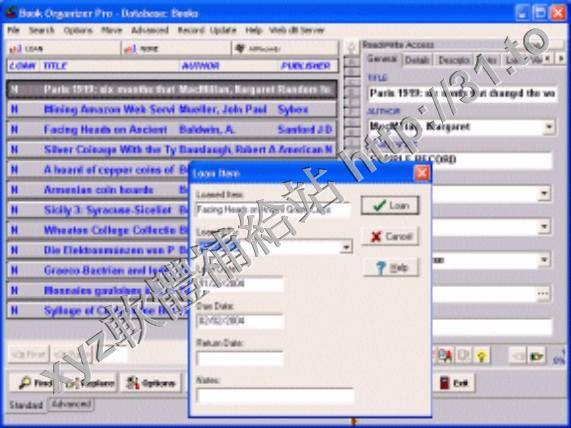571x428 pixels.
Task: Click the Loaned Item text field
Action: click(273, 210)
